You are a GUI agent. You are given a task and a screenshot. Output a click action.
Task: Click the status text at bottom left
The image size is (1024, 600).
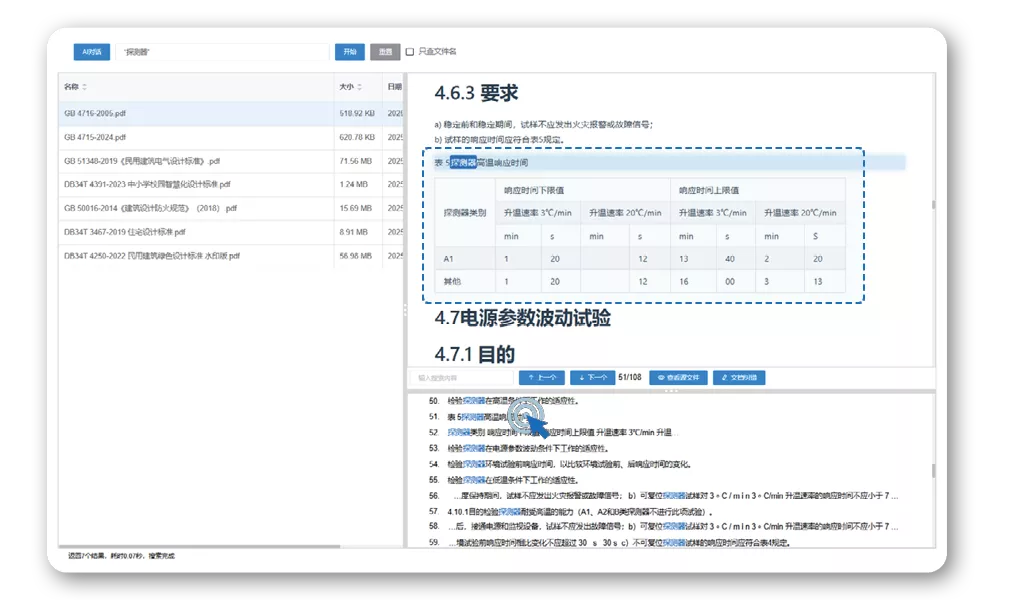click(x=121, y=556)
